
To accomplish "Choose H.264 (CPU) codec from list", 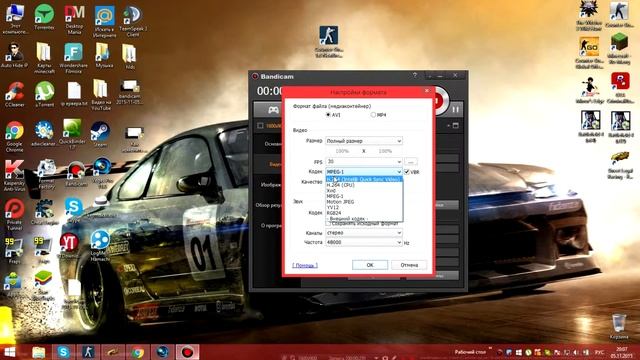I will click(x=364, y=185).
